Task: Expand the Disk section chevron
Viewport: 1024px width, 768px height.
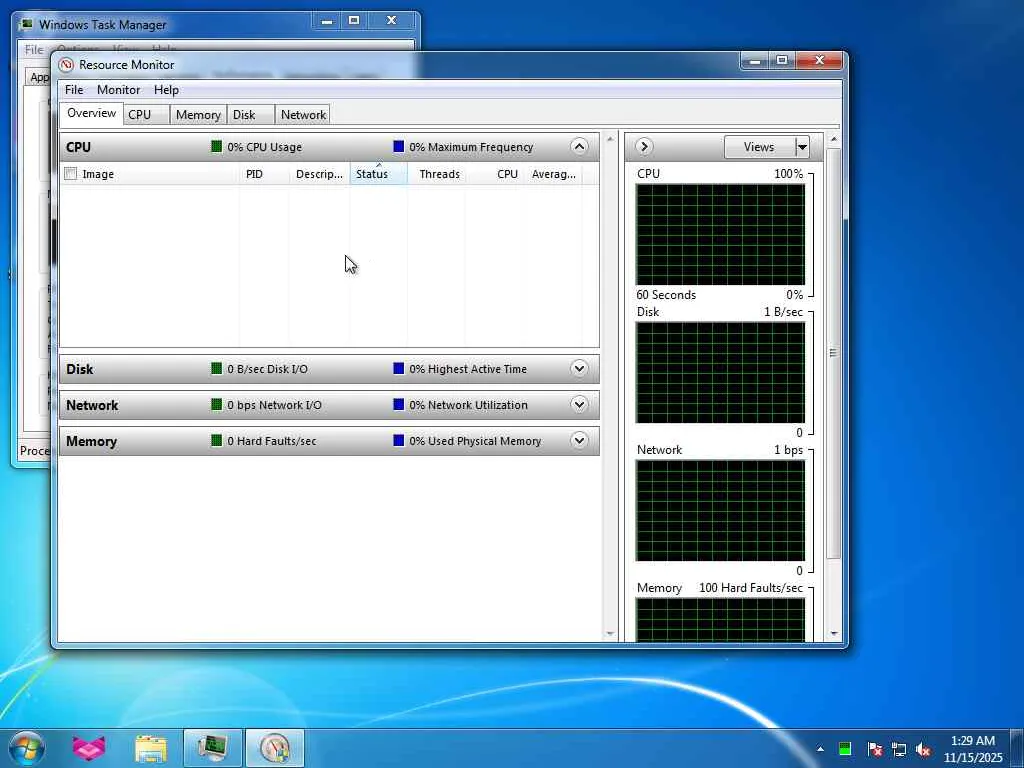Action: pos(579,368)
